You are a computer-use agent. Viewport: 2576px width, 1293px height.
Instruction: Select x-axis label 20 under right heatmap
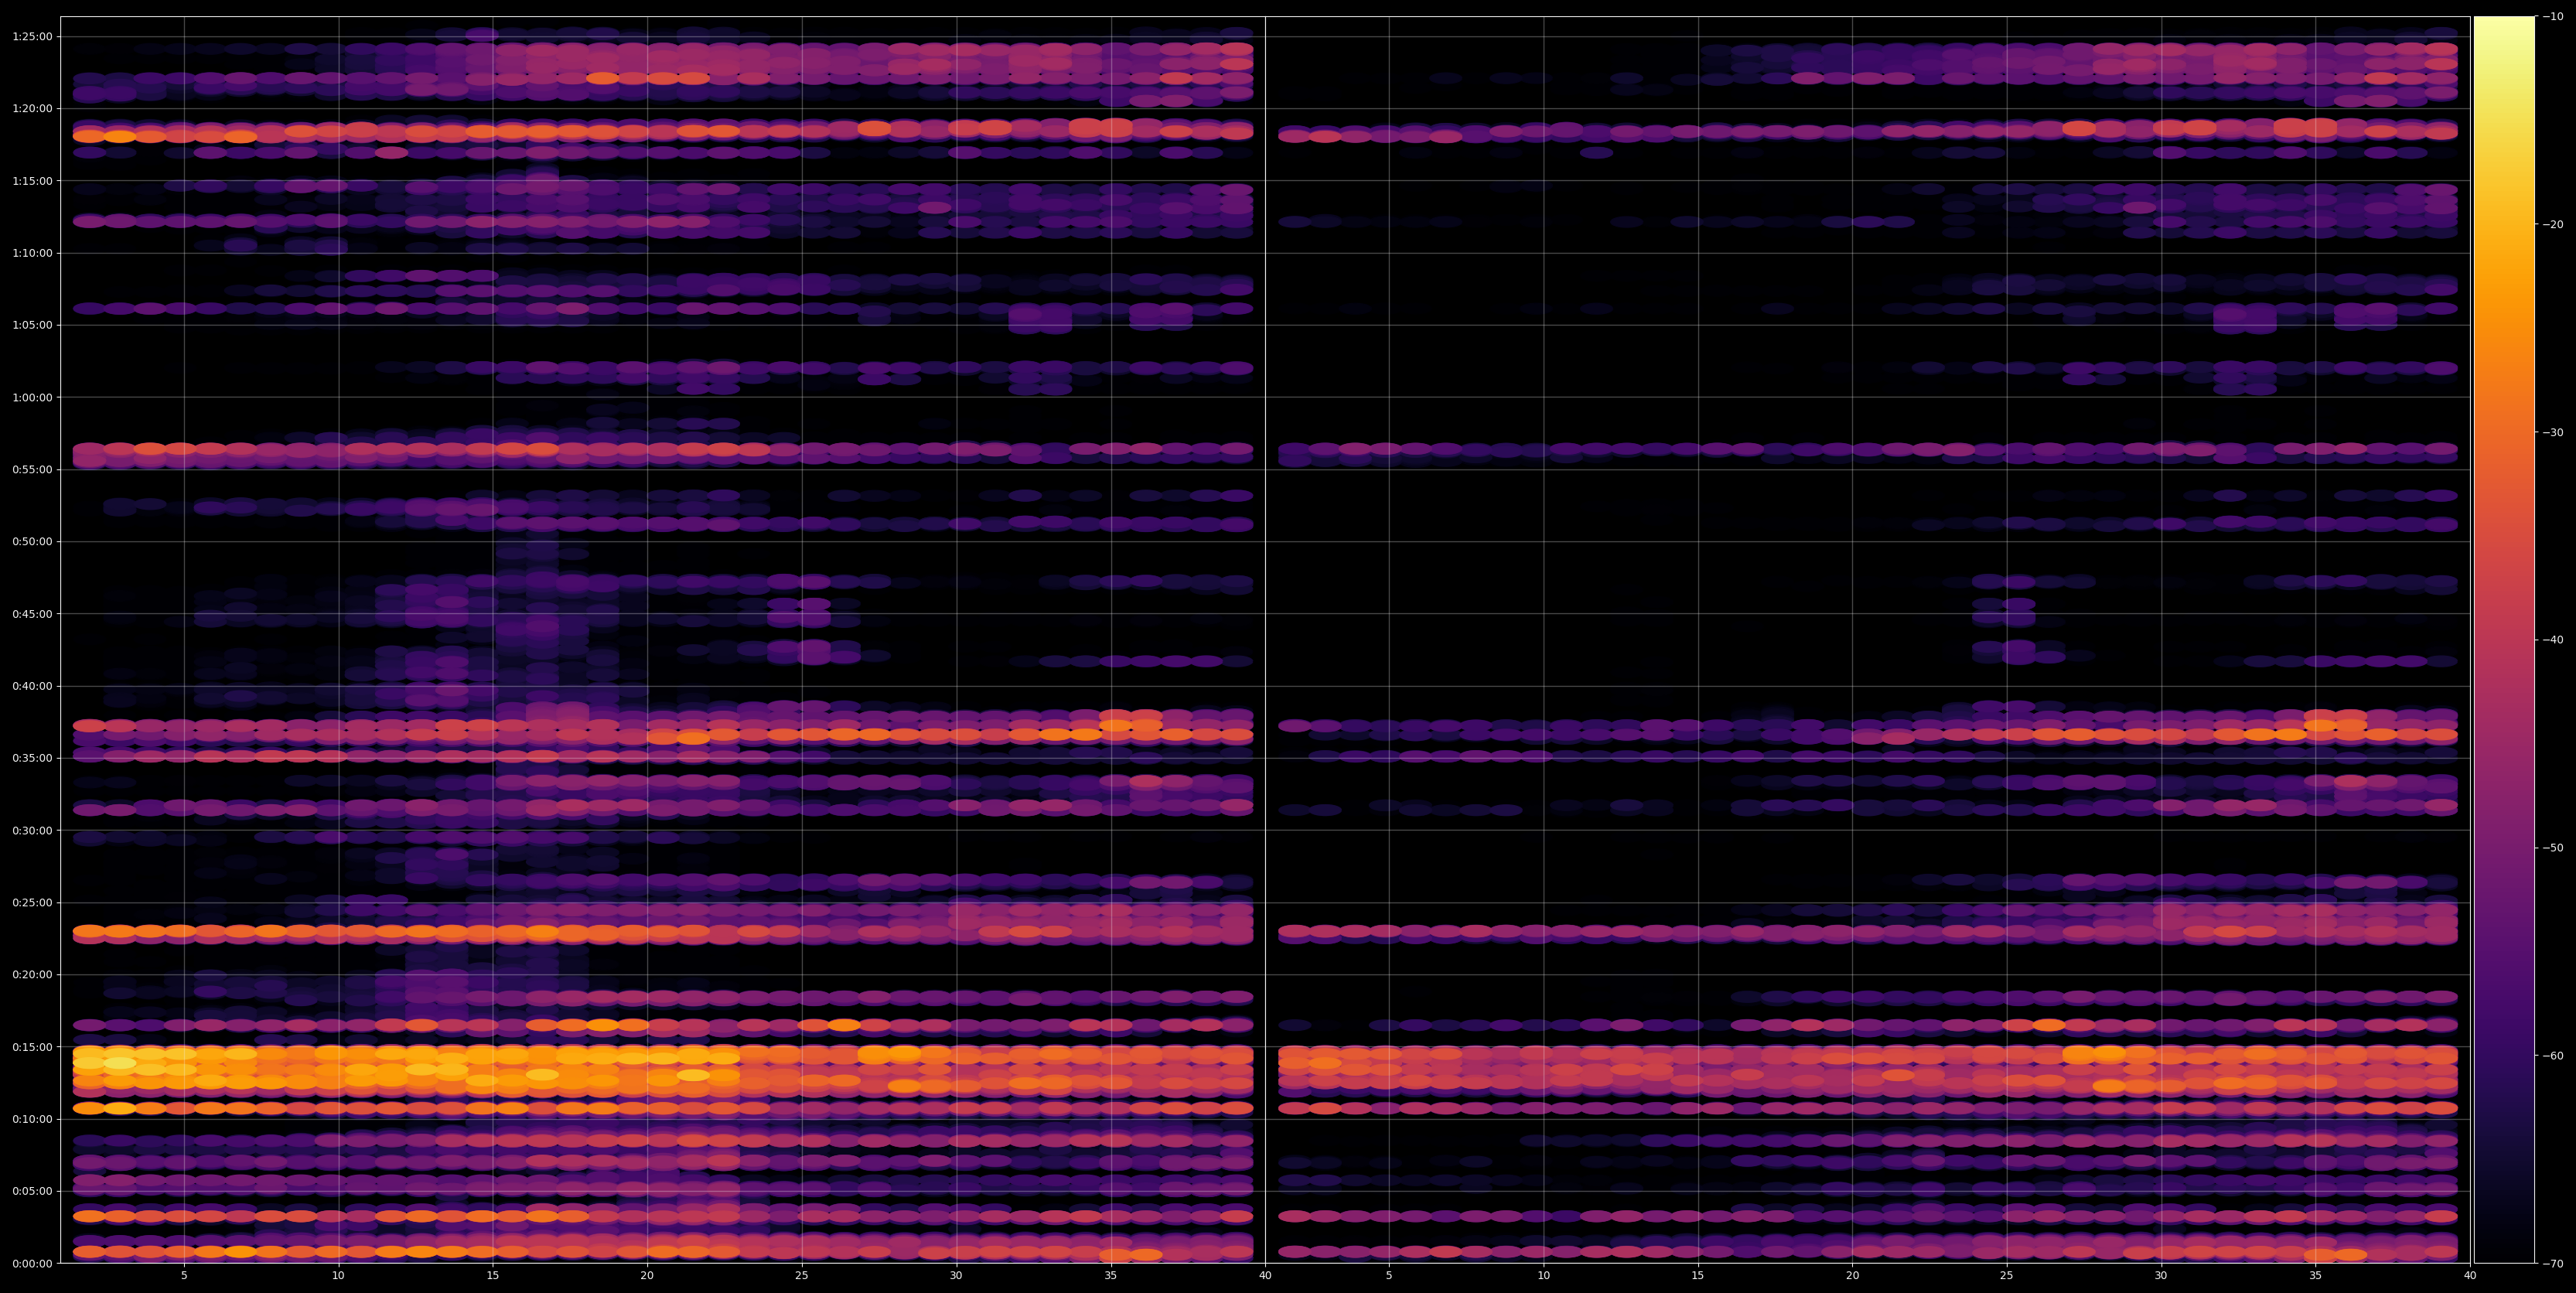tap(1852, 1276)
